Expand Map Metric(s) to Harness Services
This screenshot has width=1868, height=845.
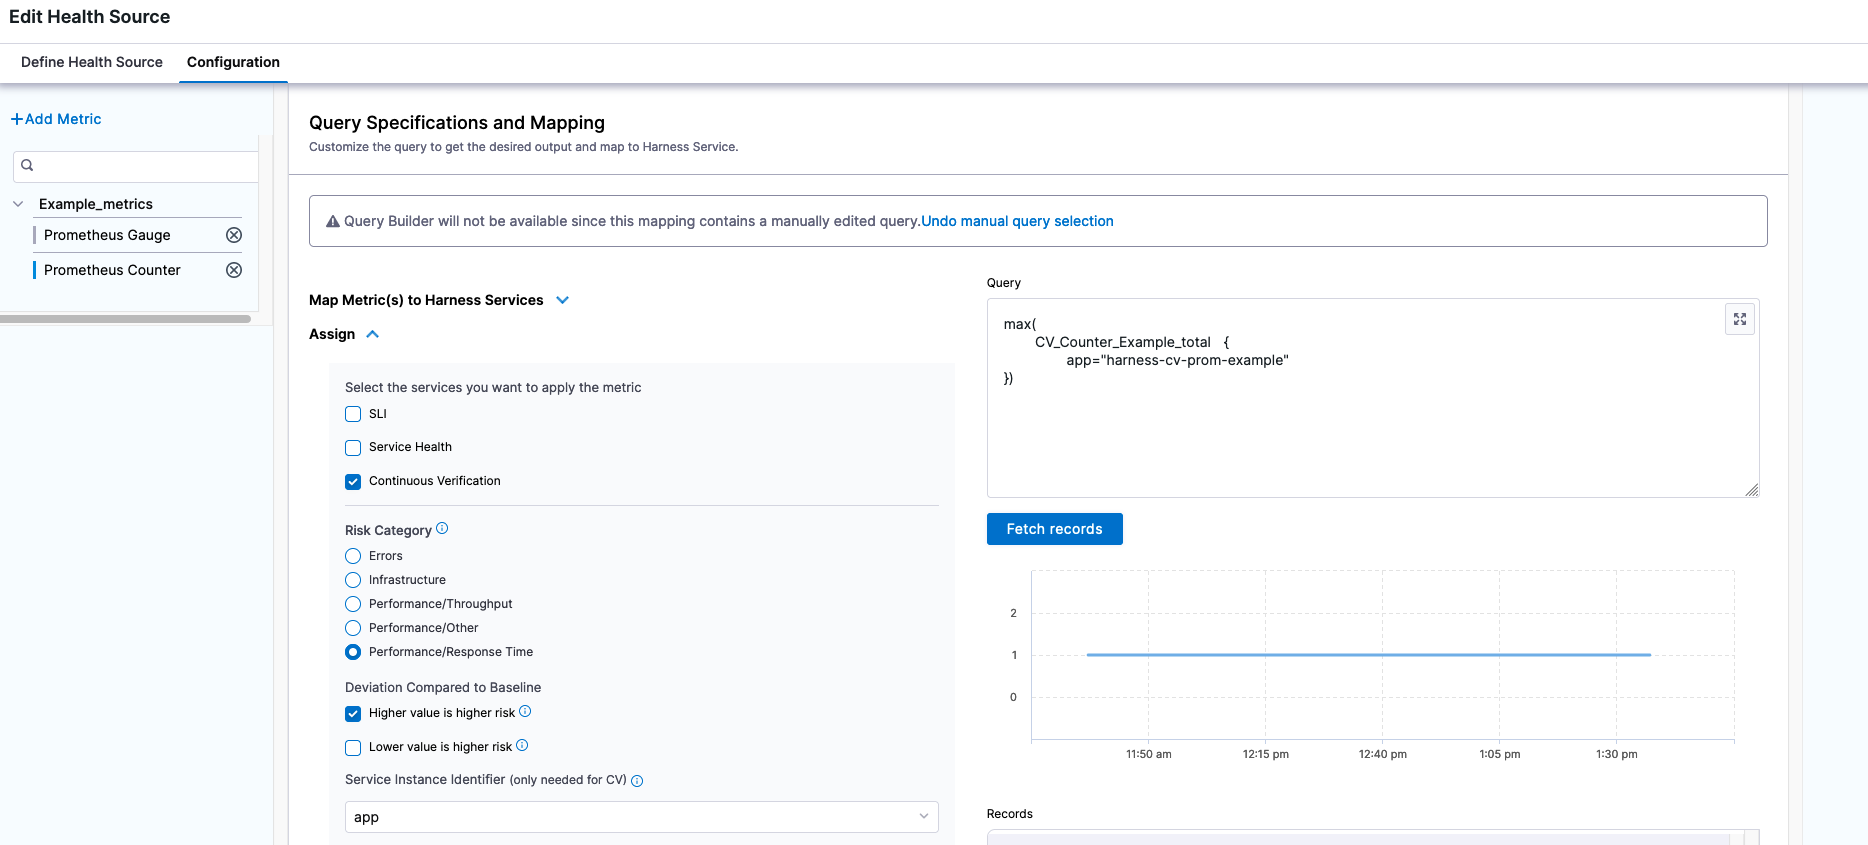(562, 300)
